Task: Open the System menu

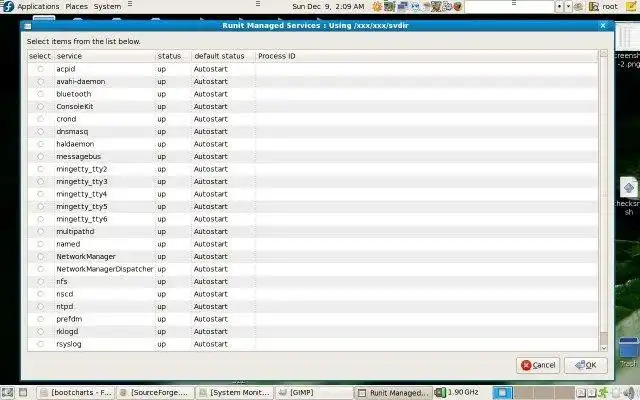Action: pyautogui.click(x=107, y=7)
